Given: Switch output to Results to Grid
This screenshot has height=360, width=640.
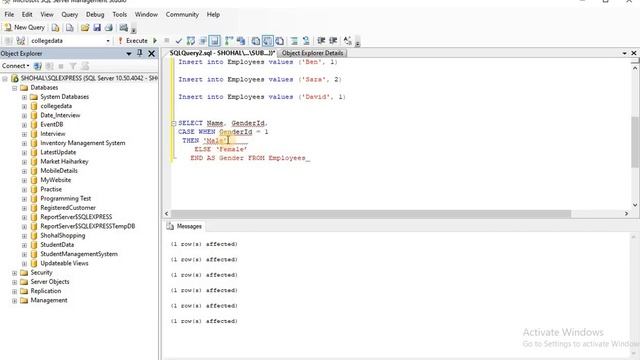Looking at the screenshot, I should coord(267,41).
